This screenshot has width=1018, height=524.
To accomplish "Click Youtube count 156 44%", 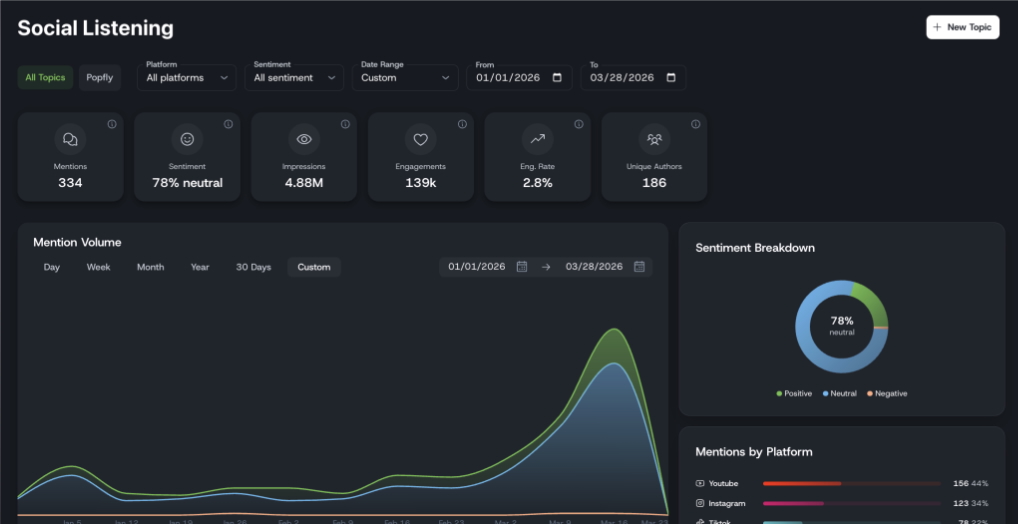I will click(x=971, y=483).
